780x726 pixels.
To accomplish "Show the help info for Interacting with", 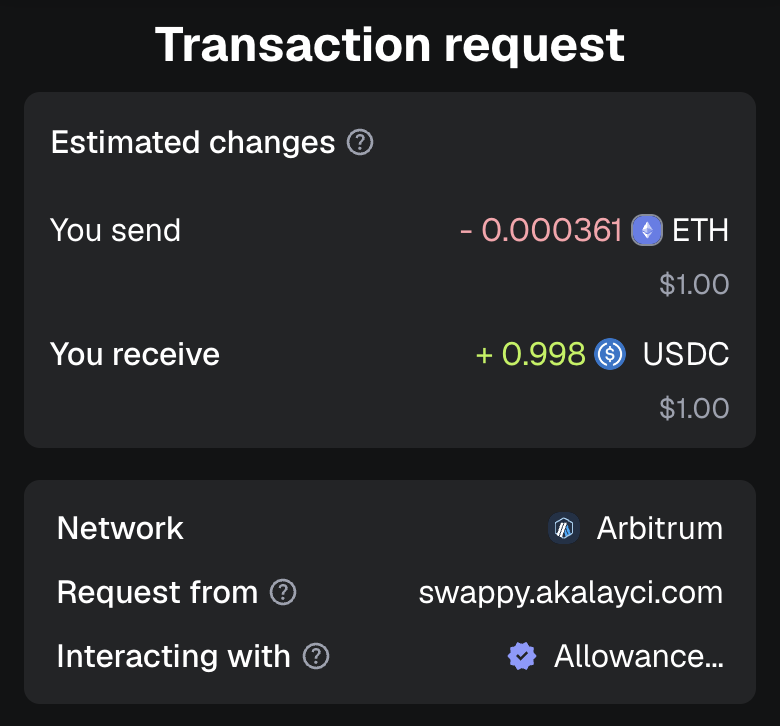I will (316, 656).
